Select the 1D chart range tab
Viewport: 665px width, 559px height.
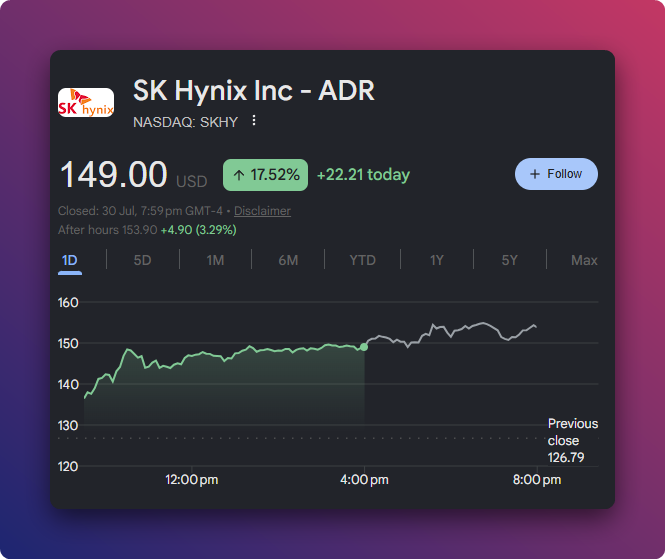point(70,260)
